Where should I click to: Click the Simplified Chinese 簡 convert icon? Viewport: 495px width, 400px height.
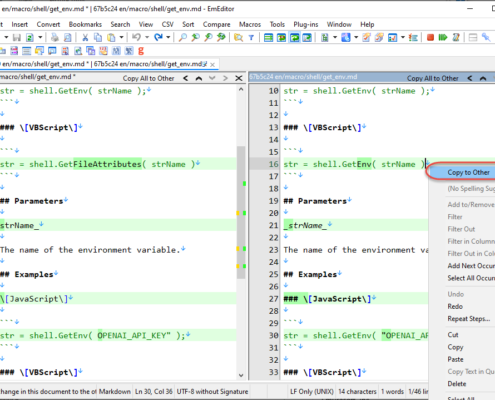[116, 51]
